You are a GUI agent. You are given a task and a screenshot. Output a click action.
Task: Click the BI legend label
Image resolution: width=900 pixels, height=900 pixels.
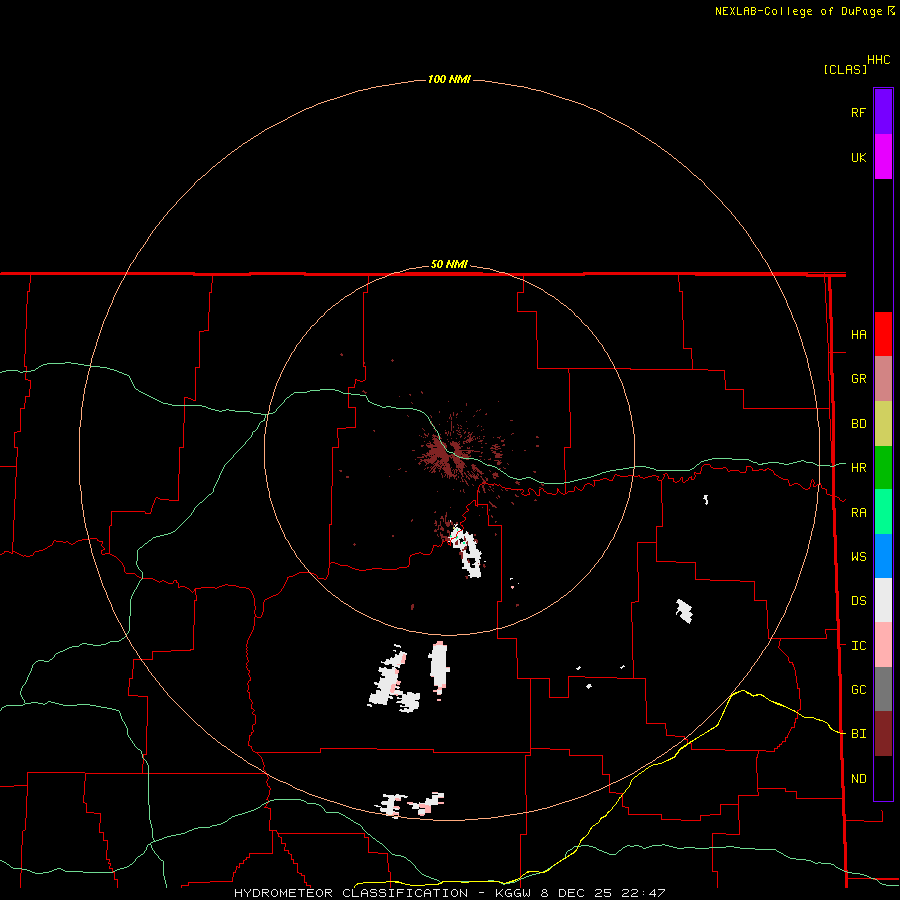coord(858,734)
